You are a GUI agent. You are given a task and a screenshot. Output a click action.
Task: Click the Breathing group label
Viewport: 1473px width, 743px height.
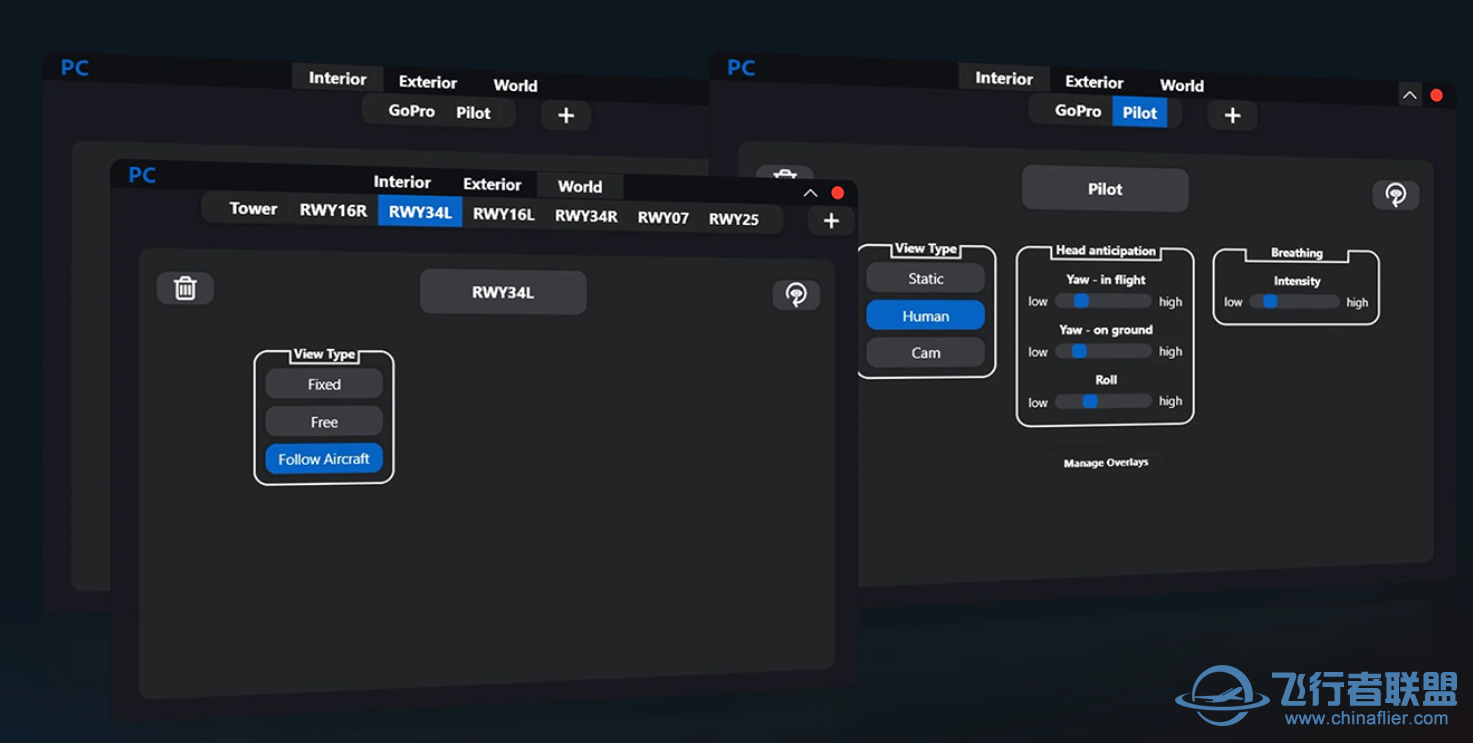point(1297,253)
